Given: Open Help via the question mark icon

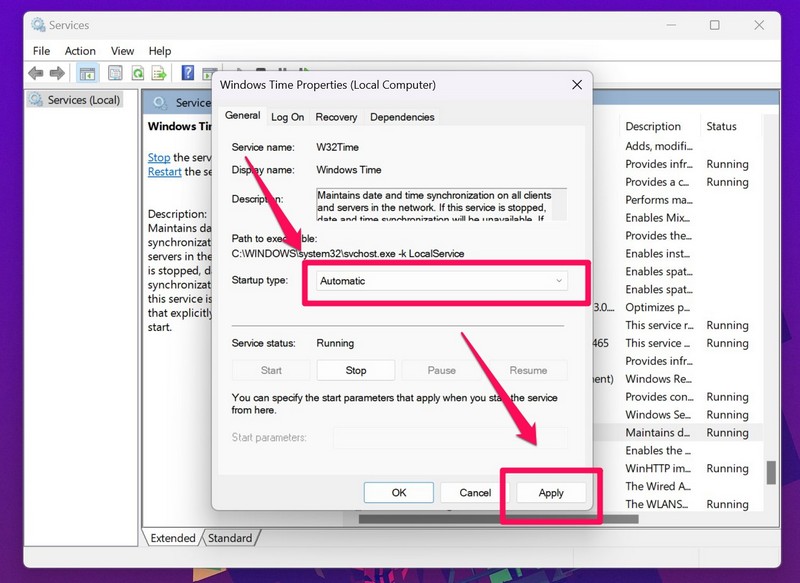Looking at the screenshot, I should (187, 72).
